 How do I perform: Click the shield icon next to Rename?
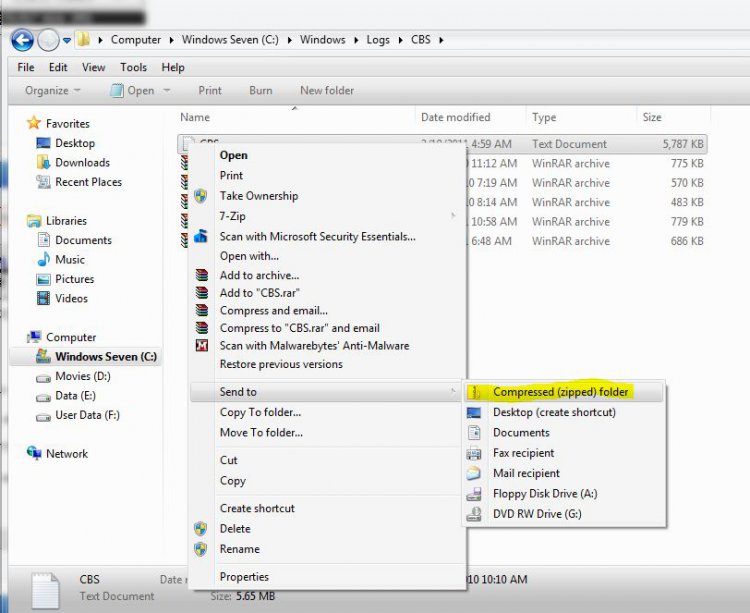[x=201, y=548]
